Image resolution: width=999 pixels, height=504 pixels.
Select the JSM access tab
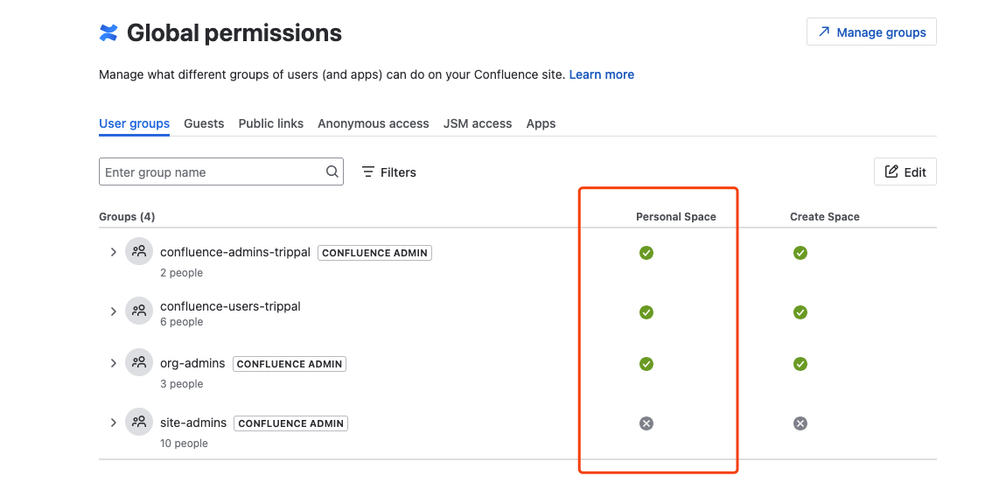tap(478, 124)
